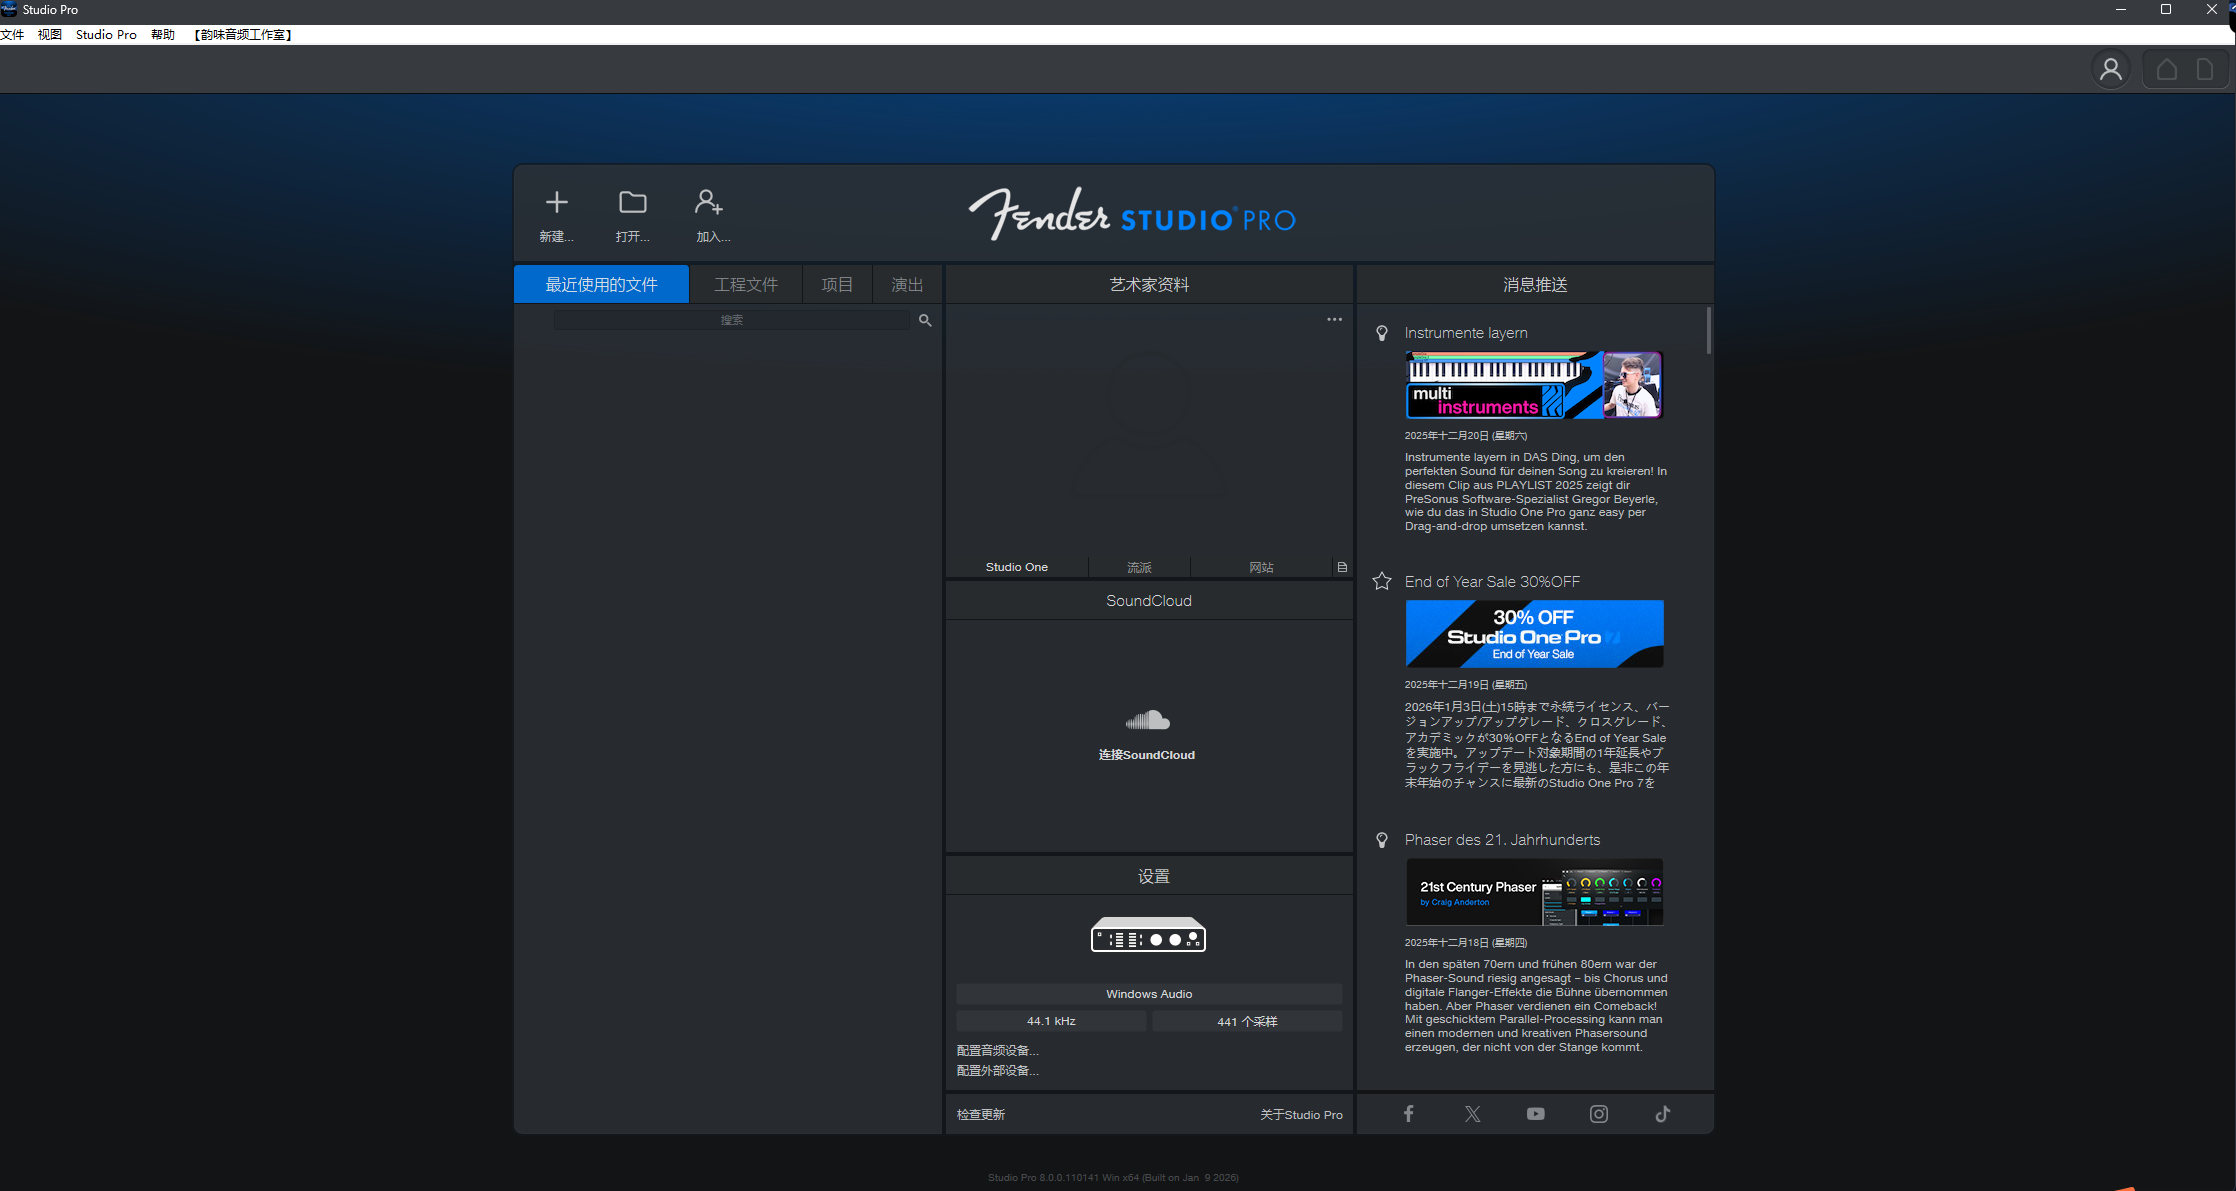The height and width of the screenshot is (1191, 2236).
Task: Open the TikTok social link icon
Action: click(x=1662, y=1114)
